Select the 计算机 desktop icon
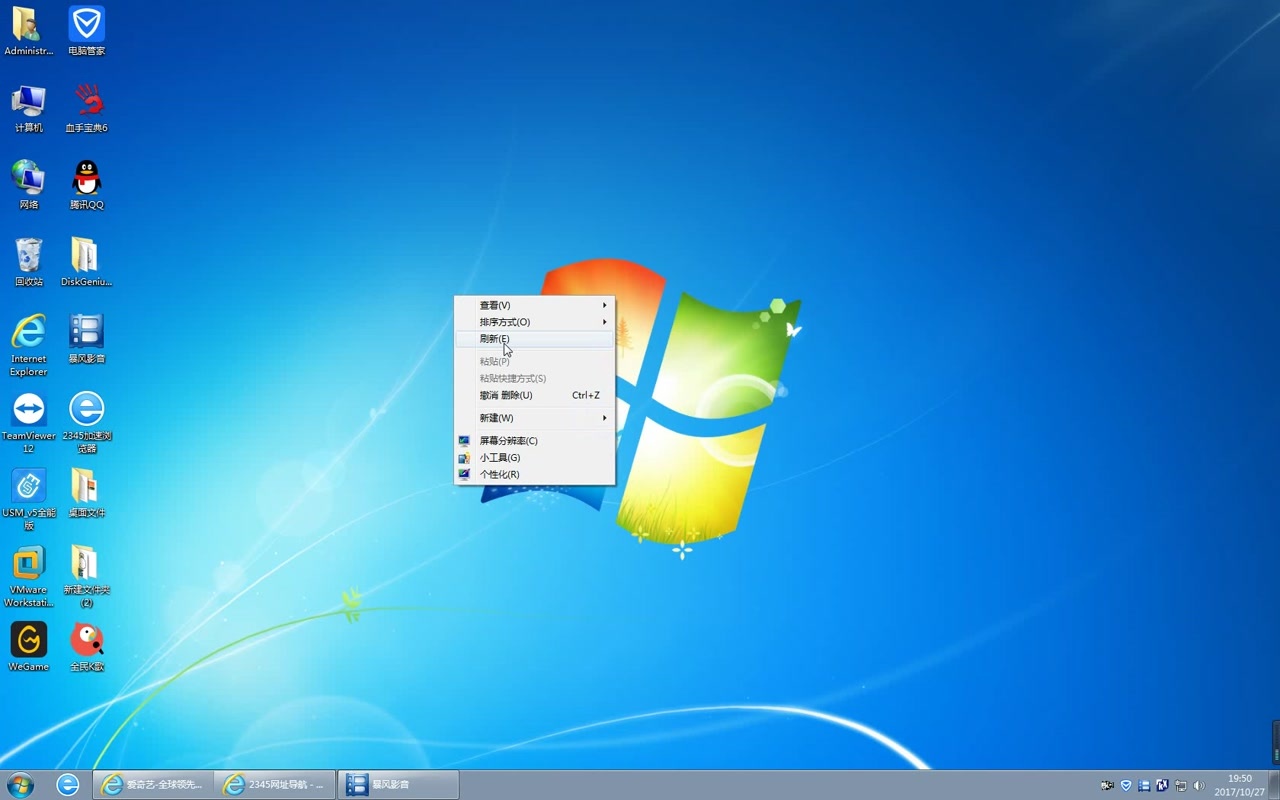 pyautogui.click(x=28, y=108)
